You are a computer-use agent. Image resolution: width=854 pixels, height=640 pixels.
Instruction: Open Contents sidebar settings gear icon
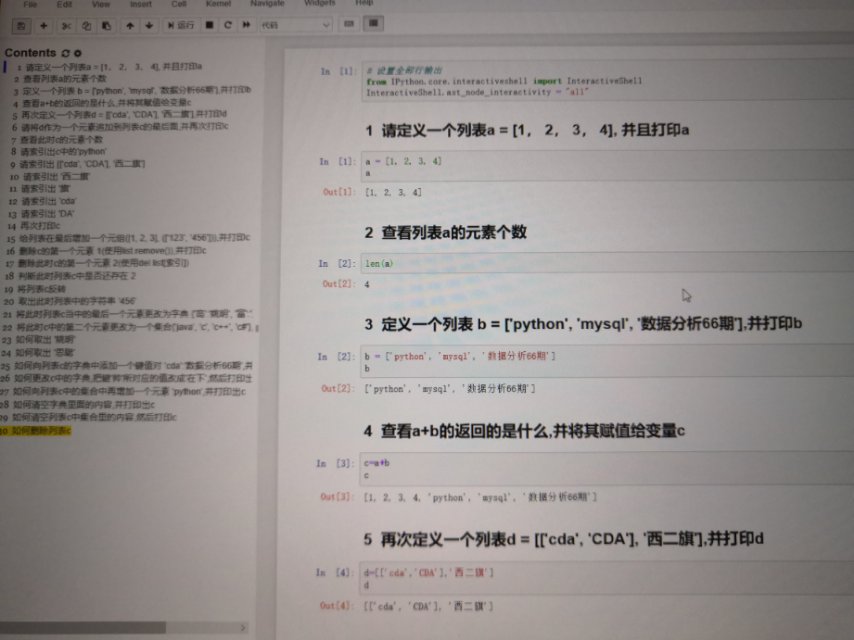pyautogui.click(x=78, y=53)
